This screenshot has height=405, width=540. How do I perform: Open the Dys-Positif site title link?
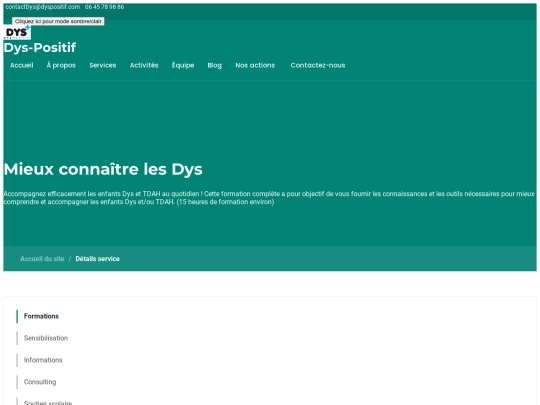[40, 48]
